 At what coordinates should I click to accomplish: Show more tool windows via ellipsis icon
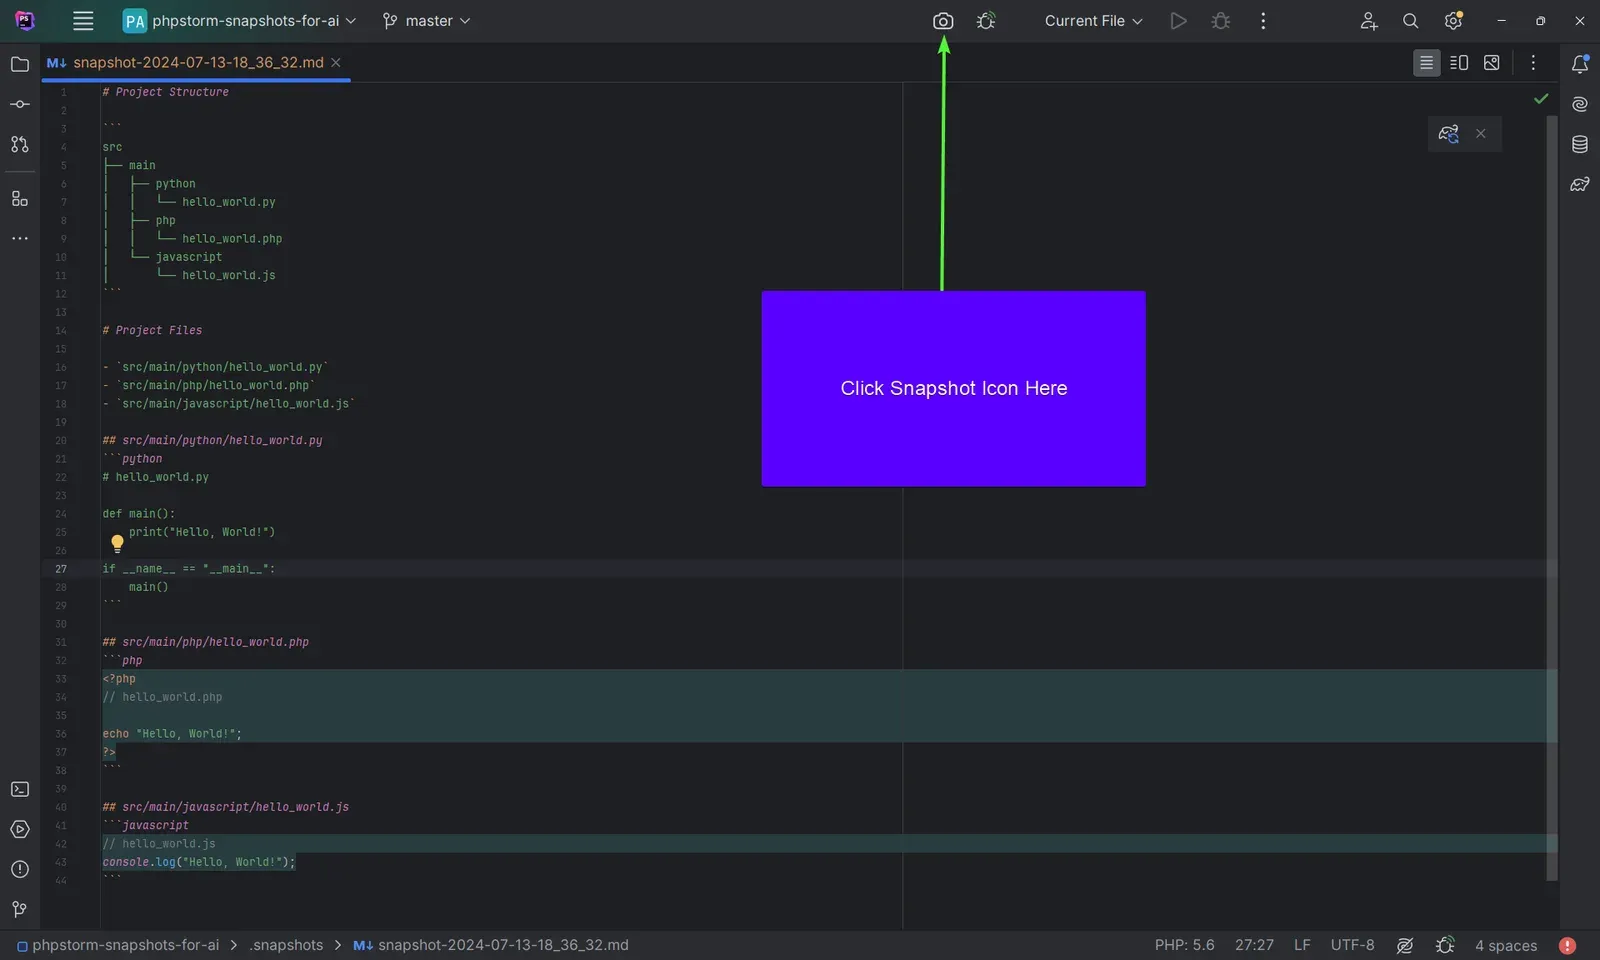[x=20, y=239]
